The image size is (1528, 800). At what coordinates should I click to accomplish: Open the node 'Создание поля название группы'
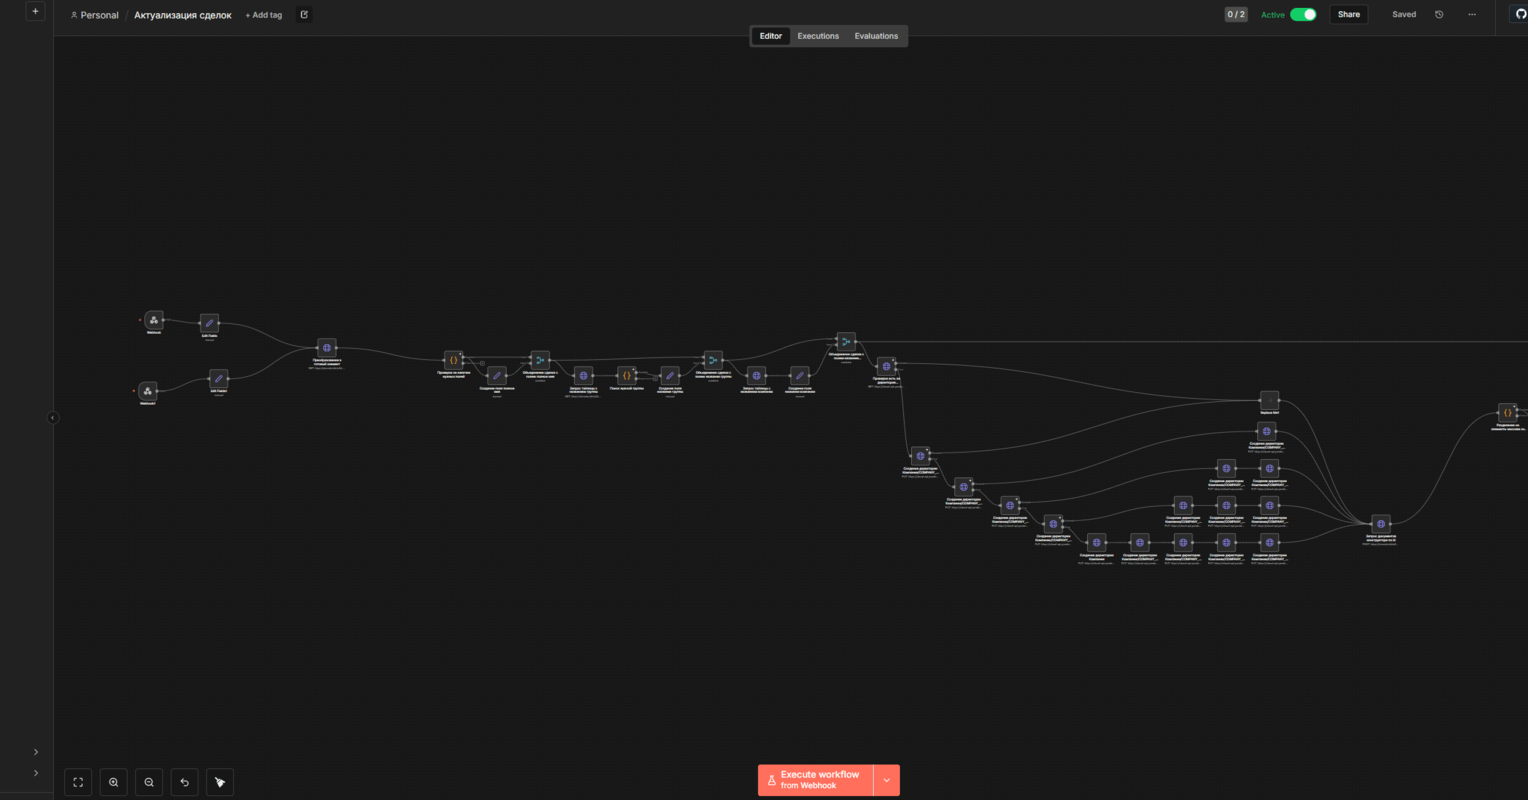point(670,376)
